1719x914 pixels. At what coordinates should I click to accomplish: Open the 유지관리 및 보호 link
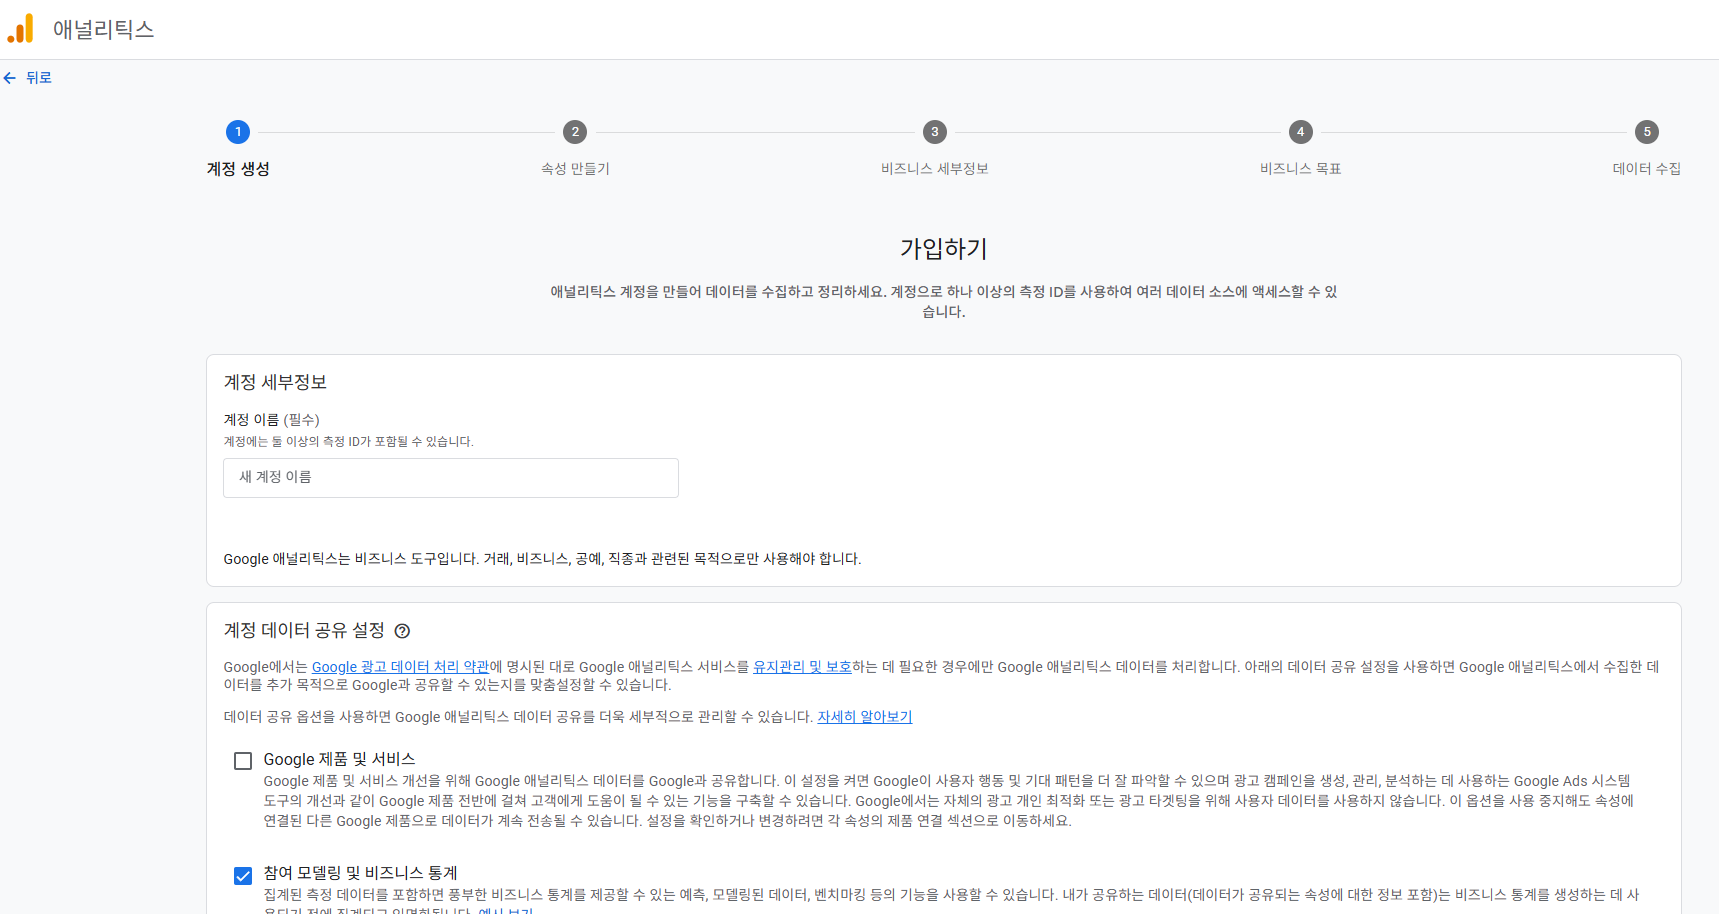click(802, 667)
